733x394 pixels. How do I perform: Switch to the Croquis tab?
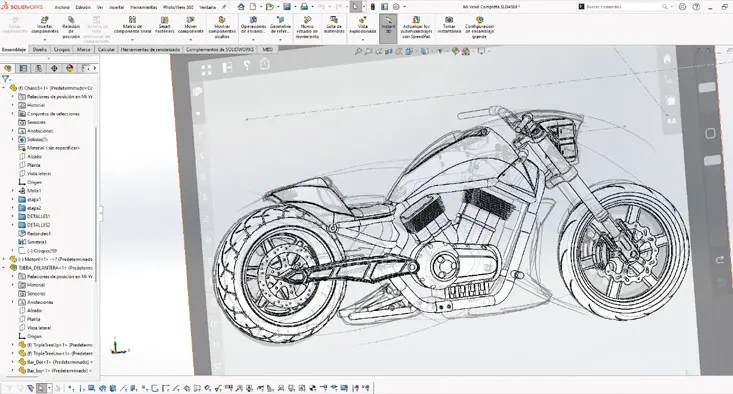62,49
